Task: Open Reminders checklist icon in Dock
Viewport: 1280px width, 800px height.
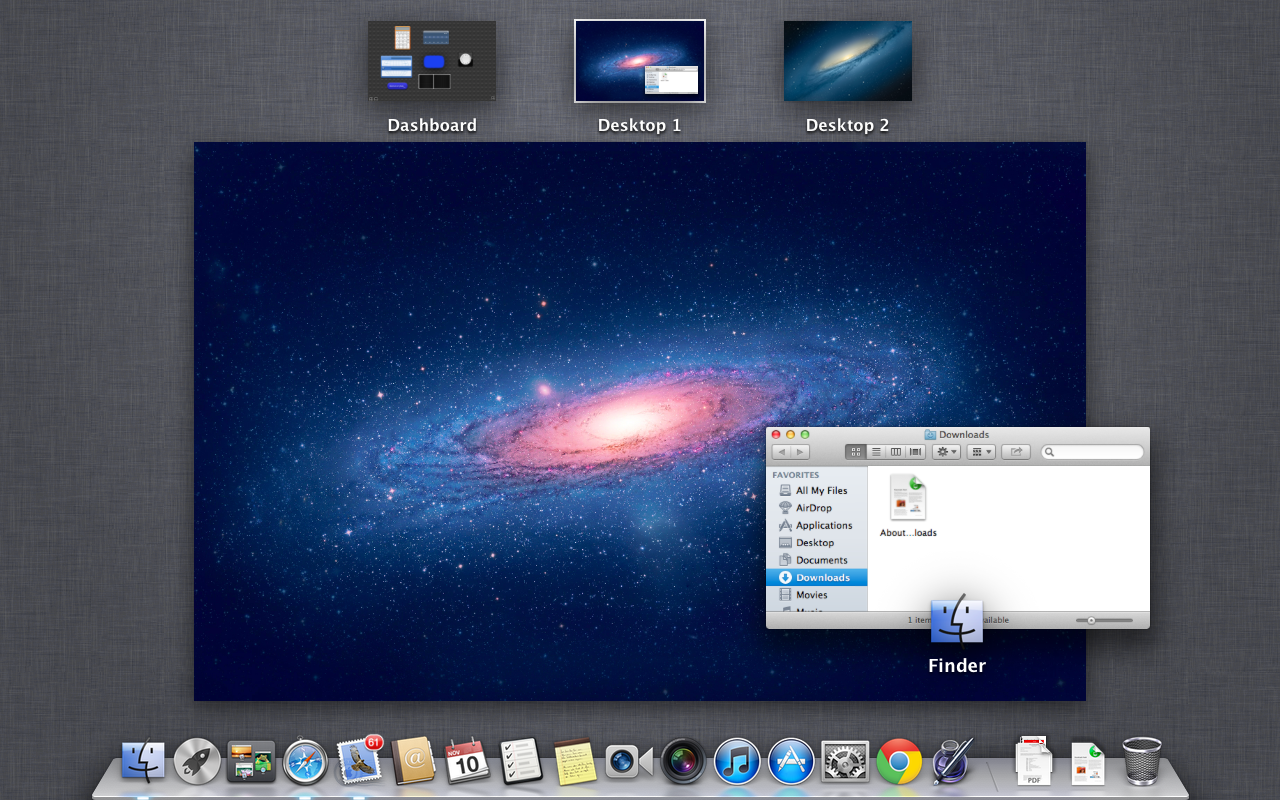Action: pos(521,762)
